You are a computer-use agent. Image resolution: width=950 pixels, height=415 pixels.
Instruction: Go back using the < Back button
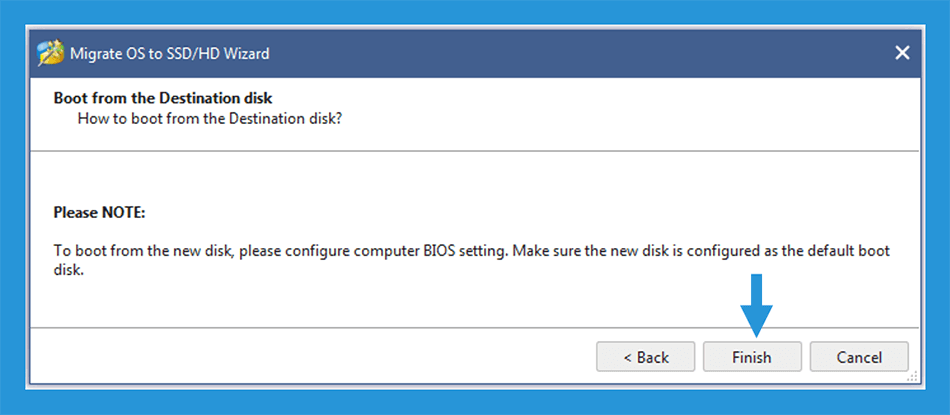point(645,357)
